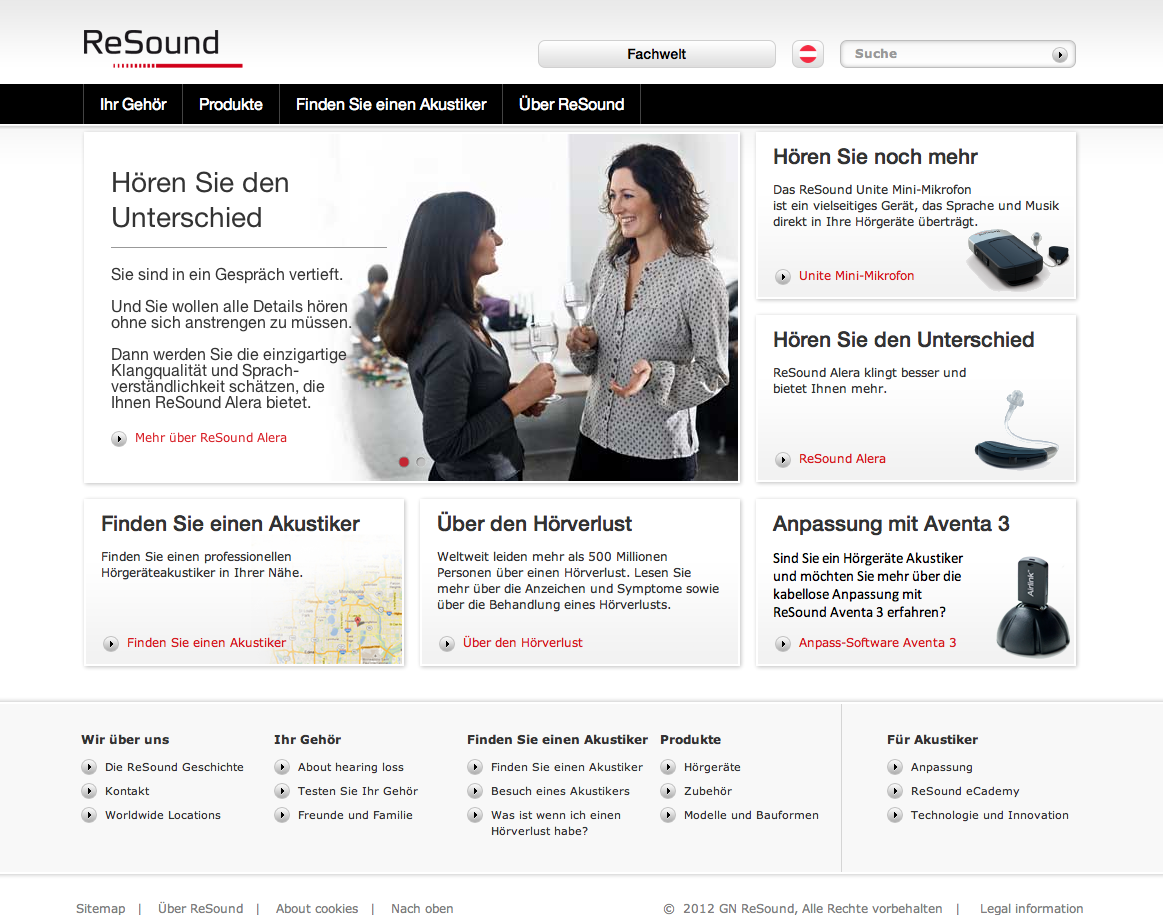Screen dimensions: 1163x915
Task: Click arrow bullet beside Anpassung
Action: [895, 767]
